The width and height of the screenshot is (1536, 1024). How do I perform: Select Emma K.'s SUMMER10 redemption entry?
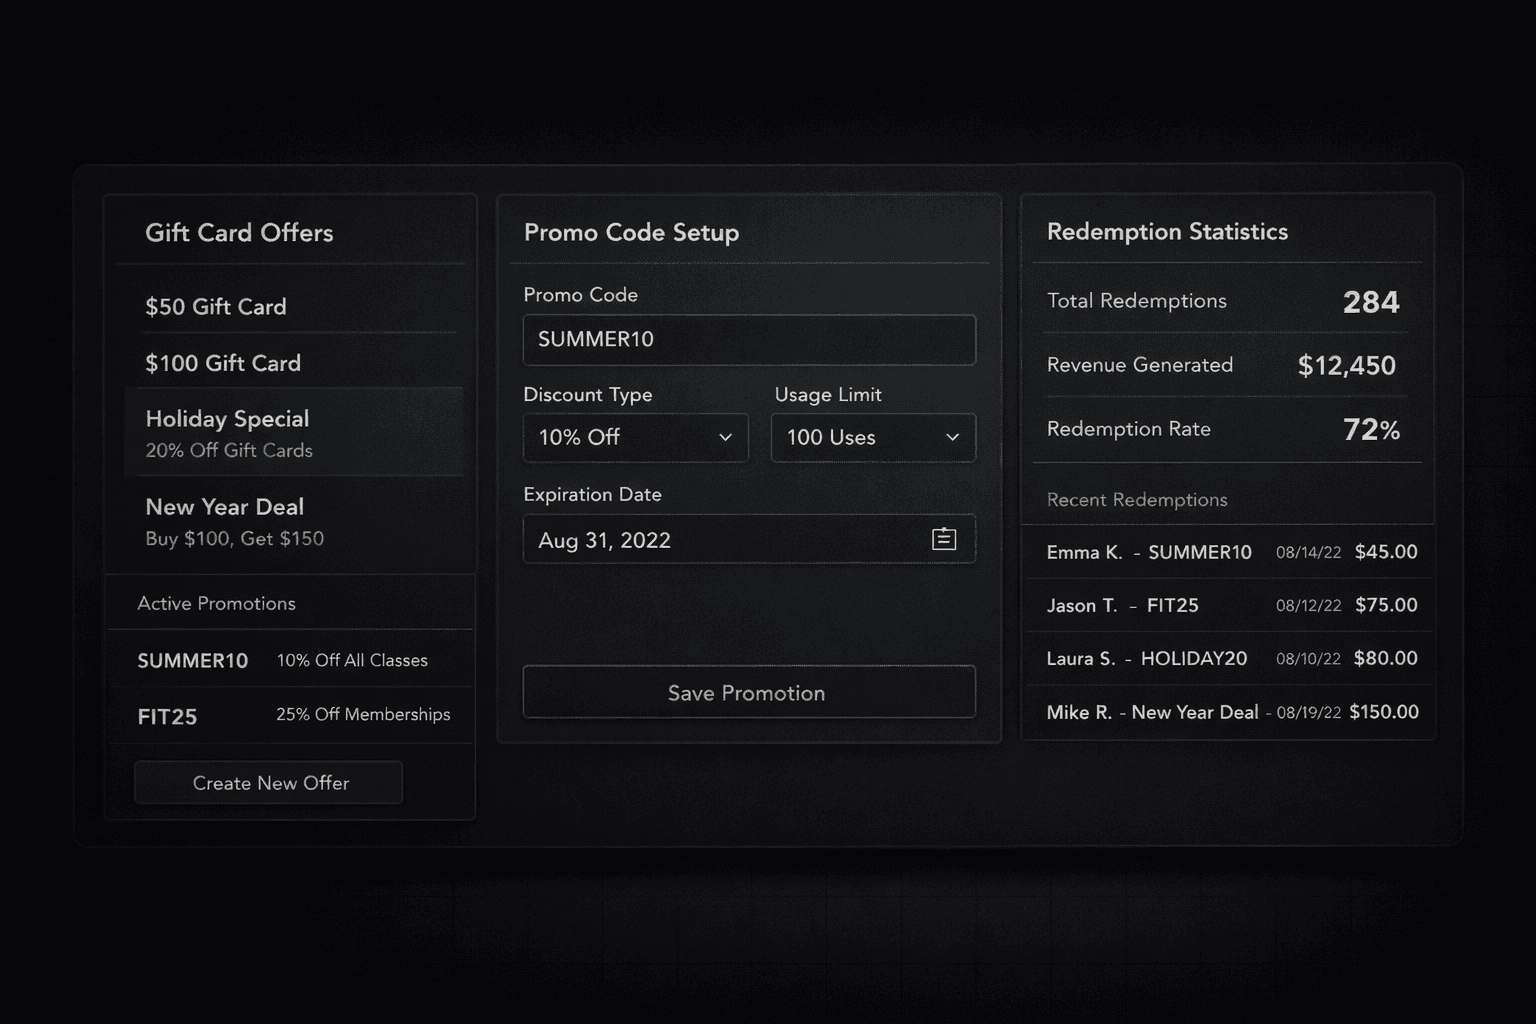tap(1230, 552)
